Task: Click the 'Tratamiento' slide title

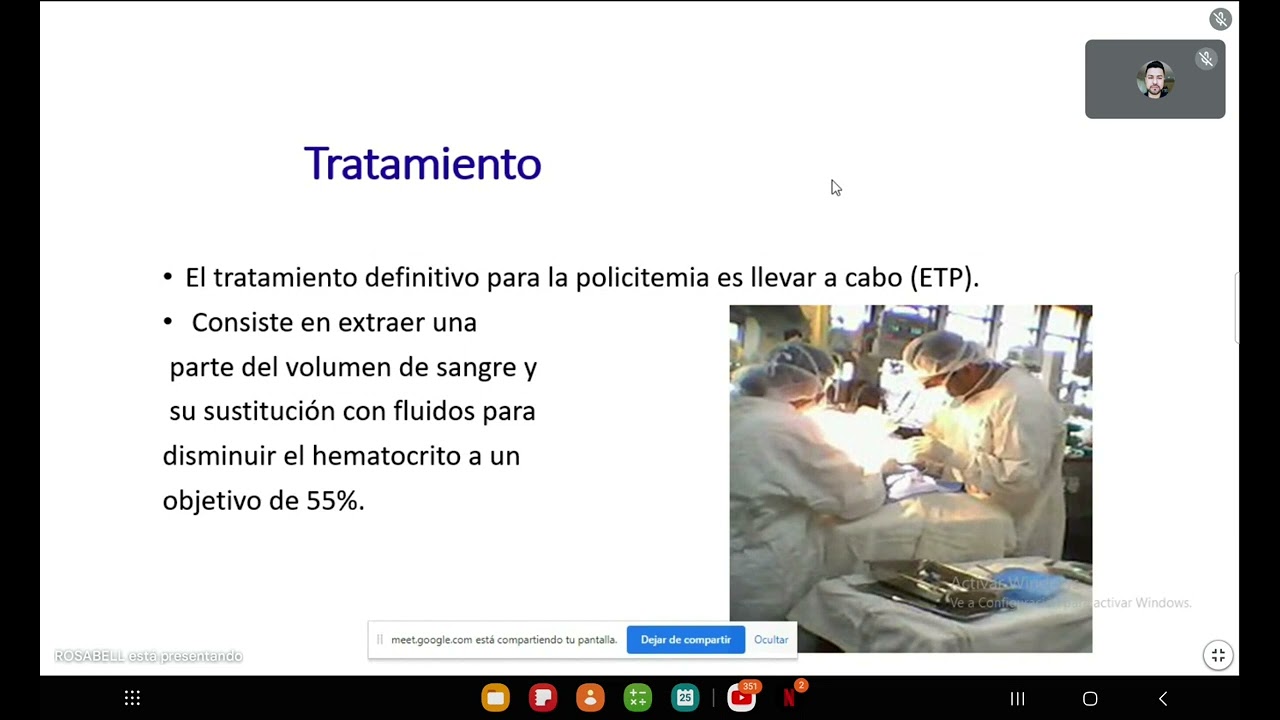Action: (x=422, y=163)
